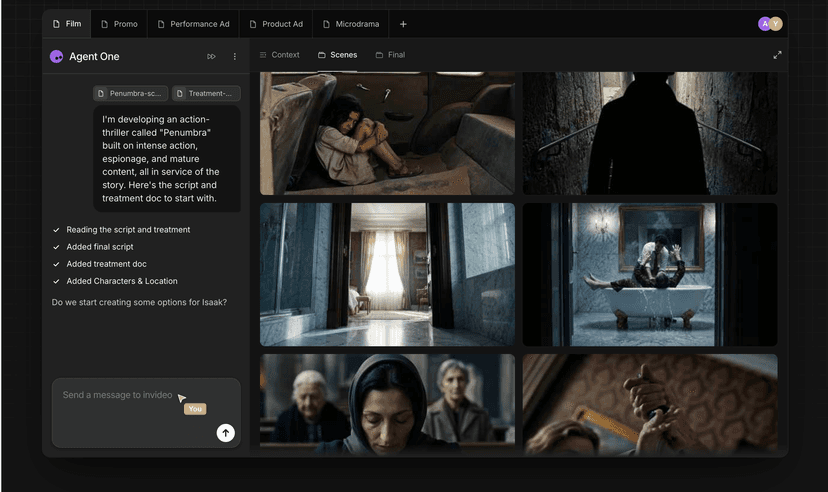Click the fast-forward icon beside Agent One
The image size is (828, 492).
pos(211,56)
